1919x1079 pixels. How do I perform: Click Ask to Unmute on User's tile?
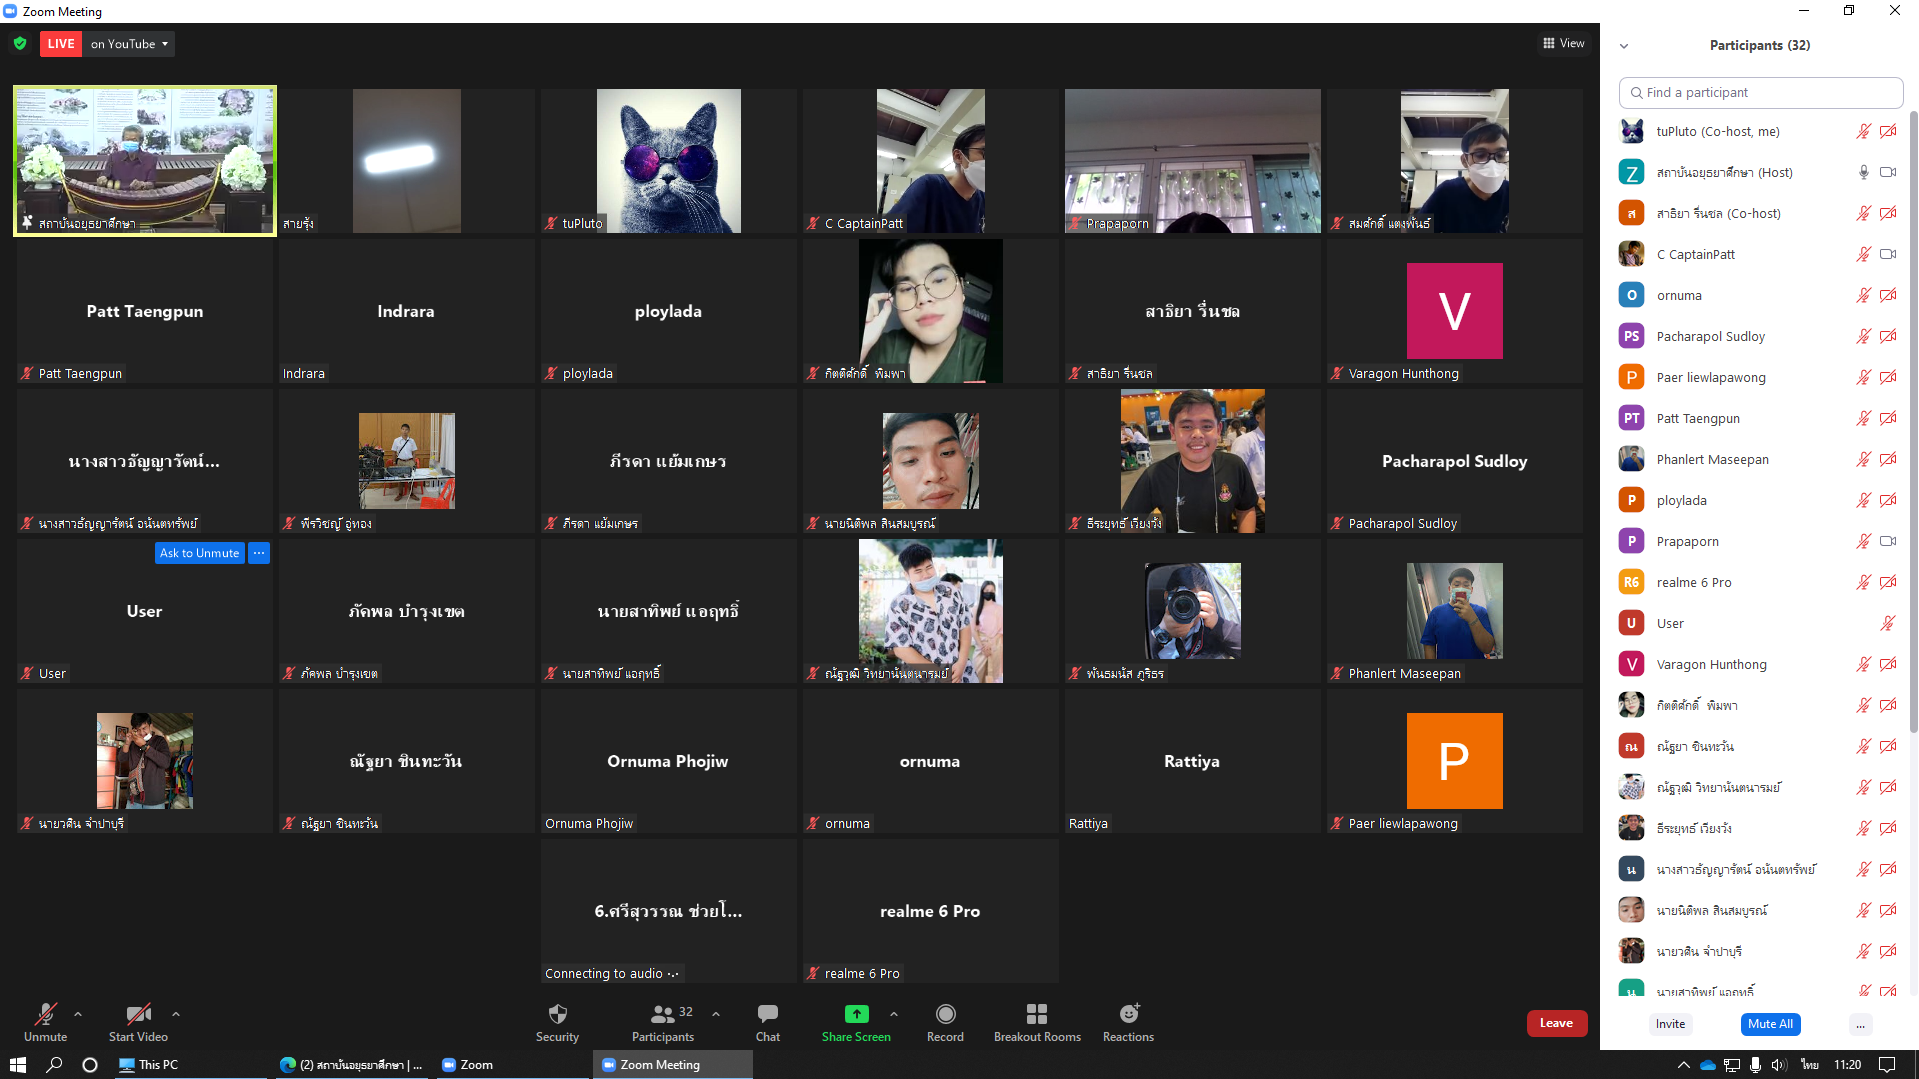click(x=200, y=553)
